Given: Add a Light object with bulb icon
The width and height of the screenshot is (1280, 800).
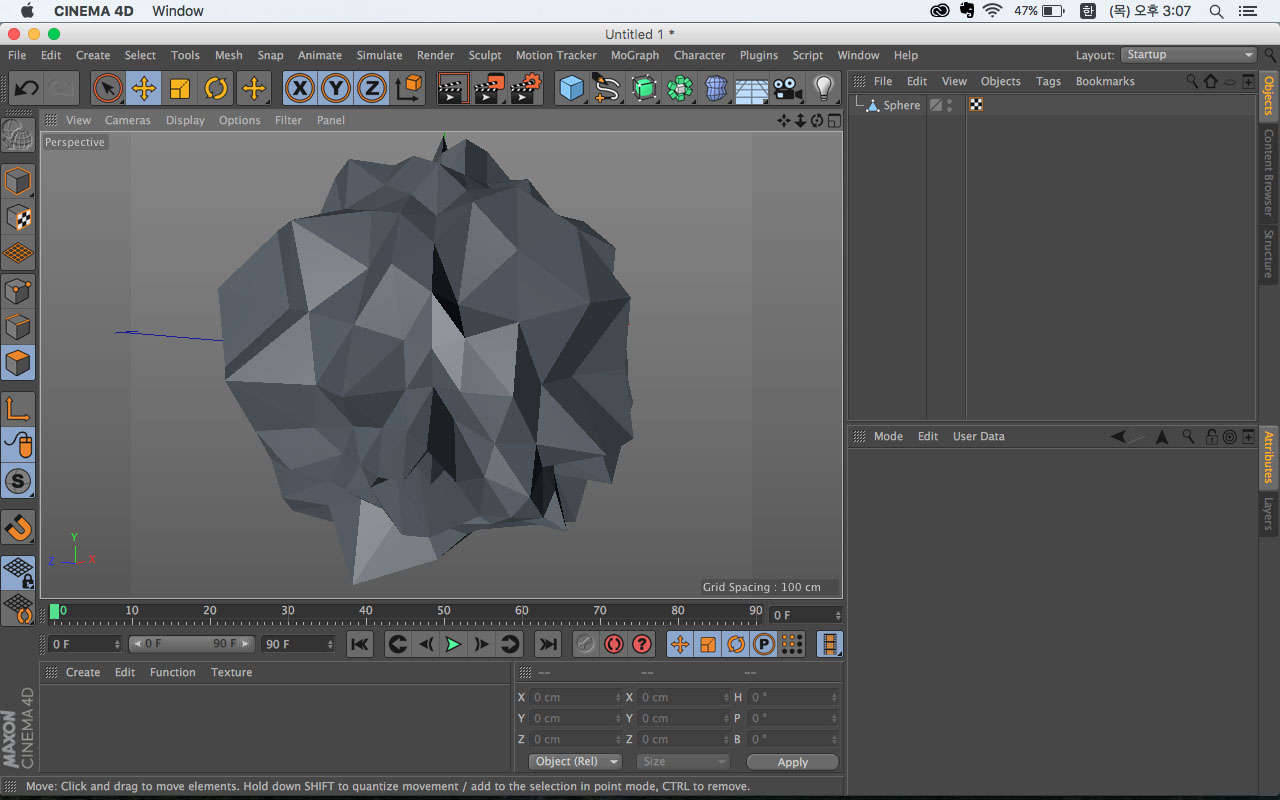Looking at the screenshot, I should [824, 88].
